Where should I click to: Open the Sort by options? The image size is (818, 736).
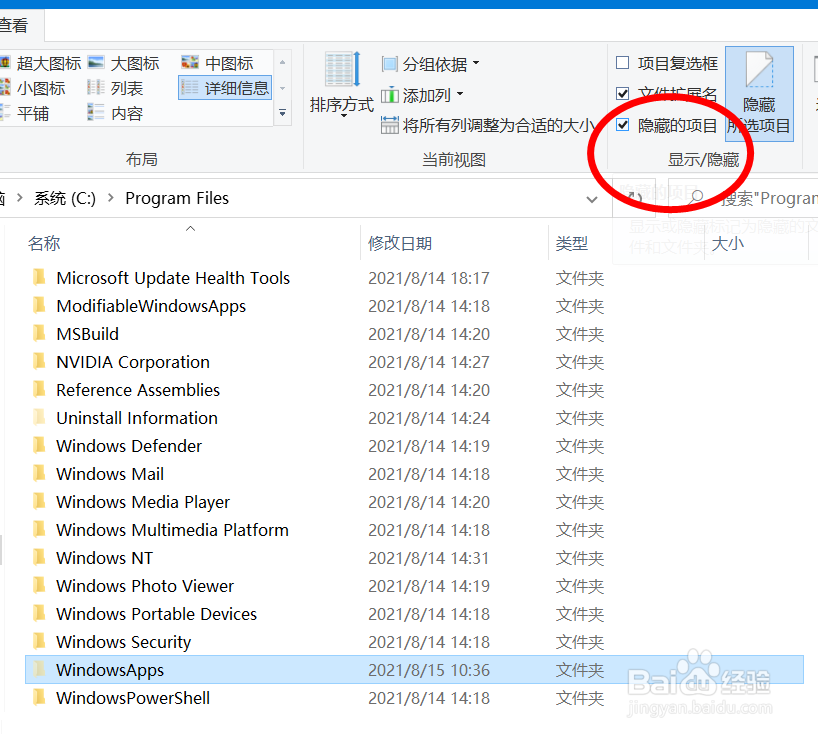click(342, 84)
